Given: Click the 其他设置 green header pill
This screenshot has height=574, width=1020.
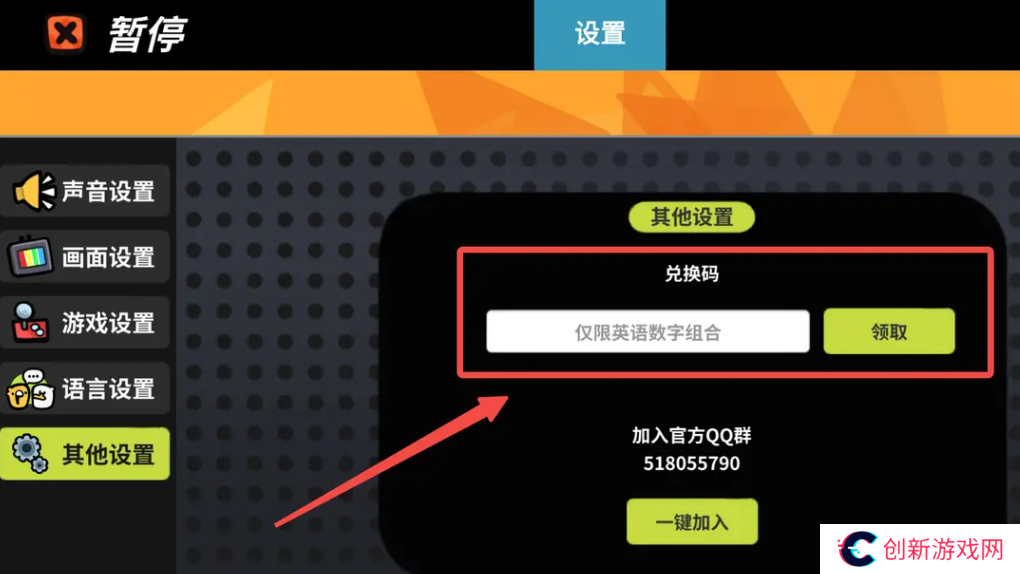Looking at the screenshot, I should coord(691,217).
